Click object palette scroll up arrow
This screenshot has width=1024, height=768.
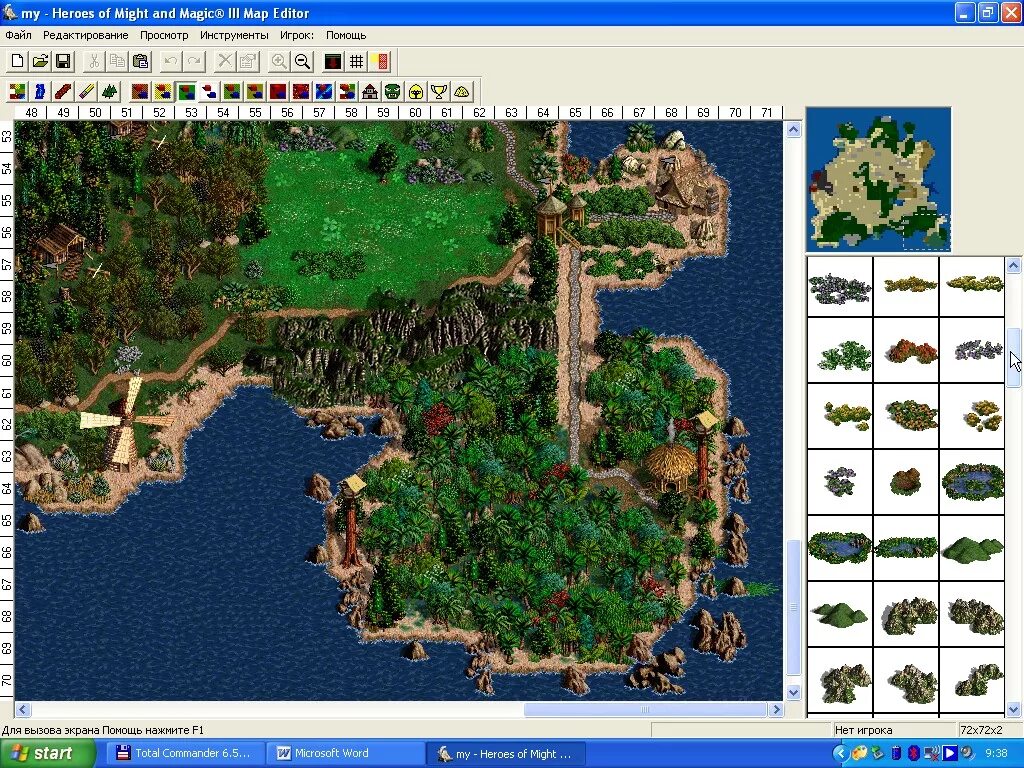point(1014,265)
